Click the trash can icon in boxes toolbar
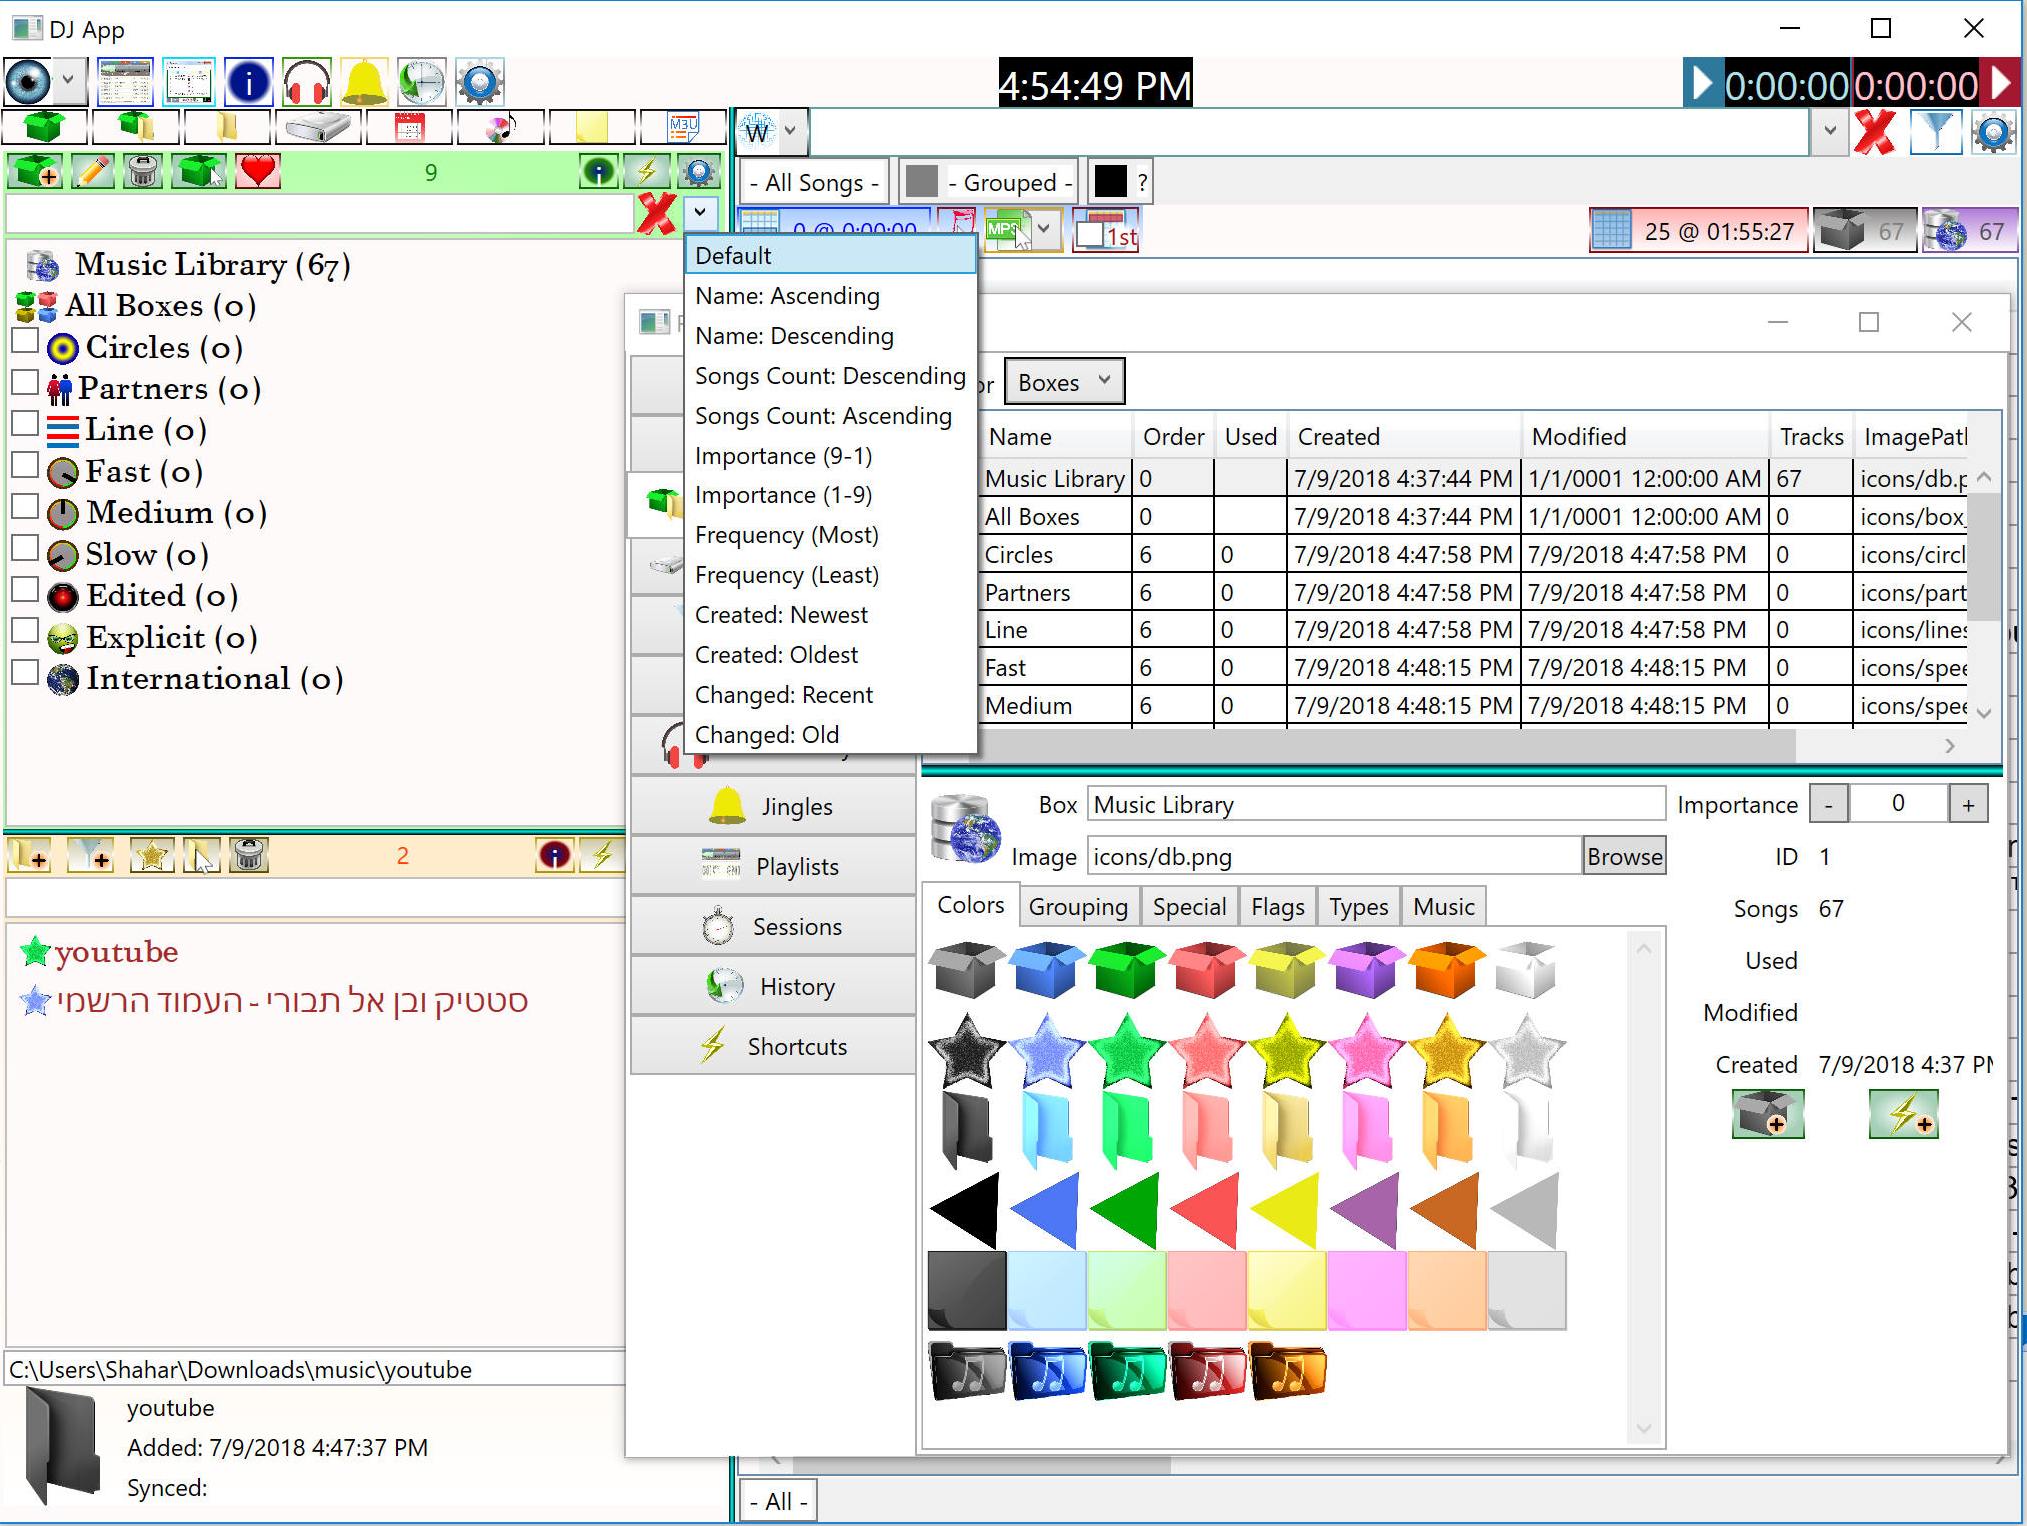Screen dimensions: 2027x1526 (143, 171)
